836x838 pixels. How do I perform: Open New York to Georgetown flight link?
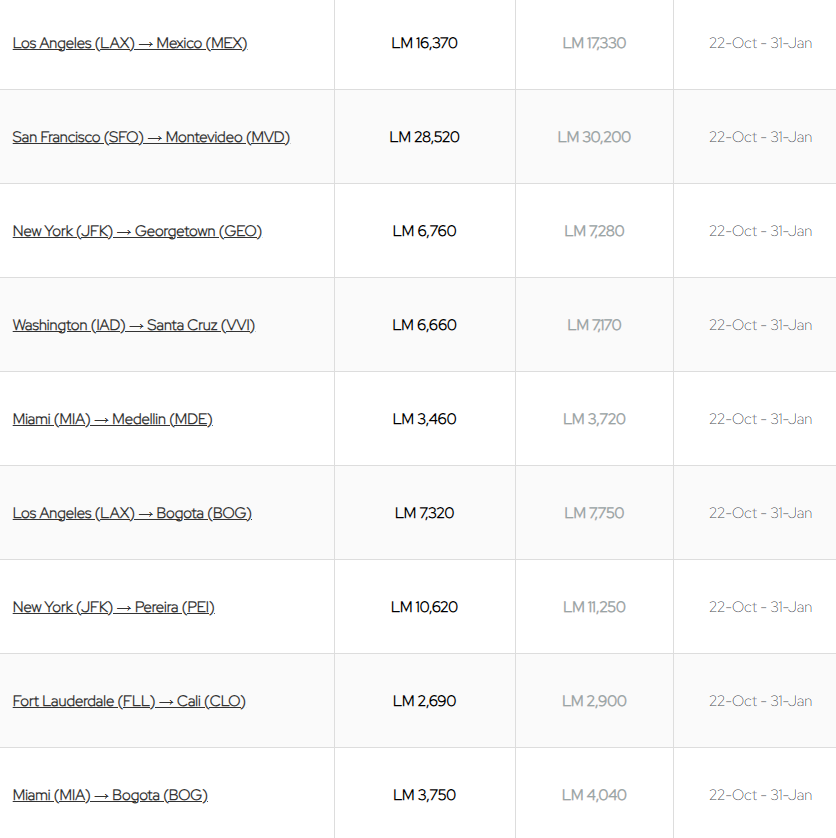(137, 231)
